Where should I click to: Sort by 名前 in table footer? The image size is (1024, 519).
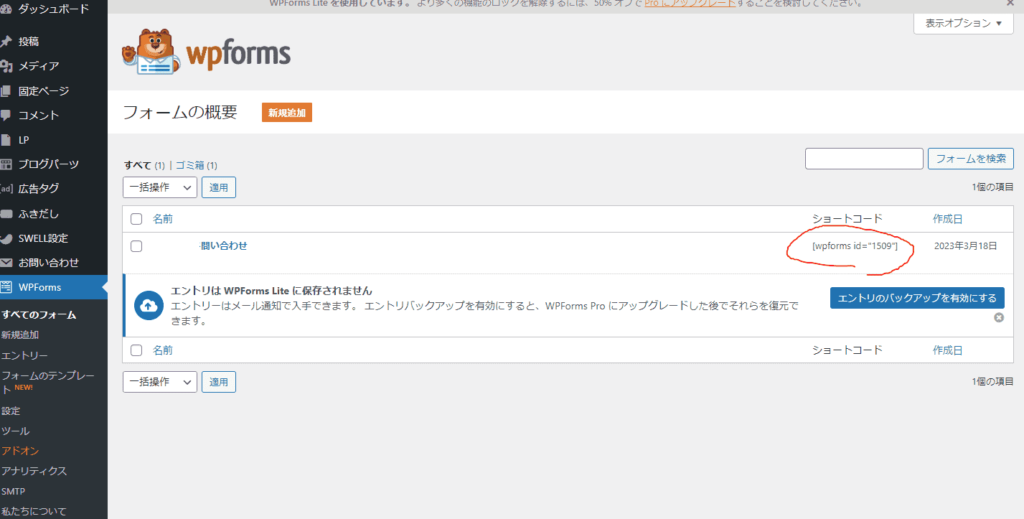click(x=163, y=350)
